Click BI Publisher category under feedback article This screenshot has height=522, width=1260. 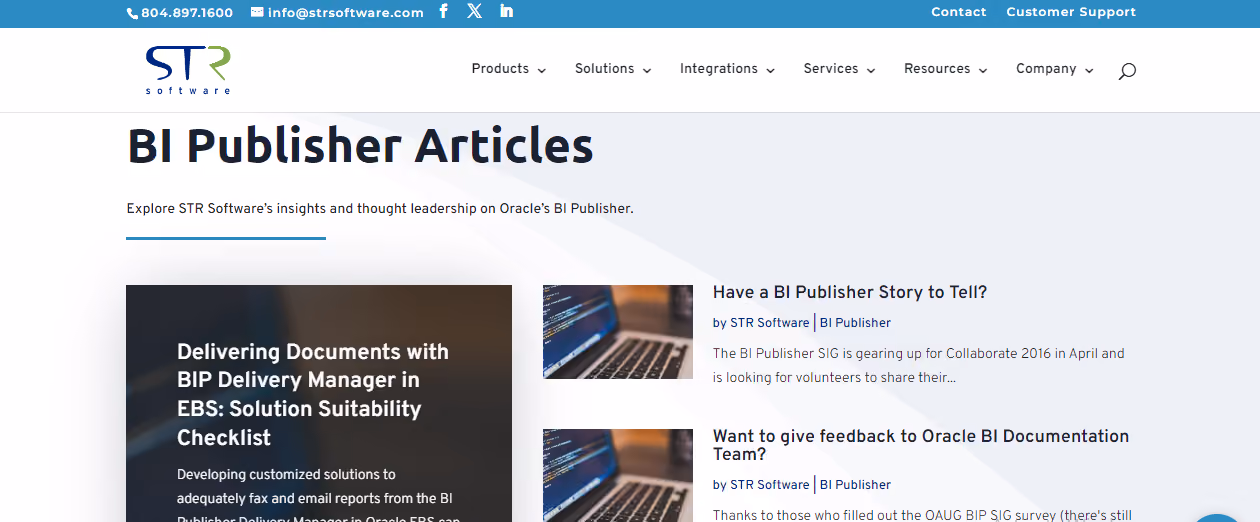click(x=855, y=485)
